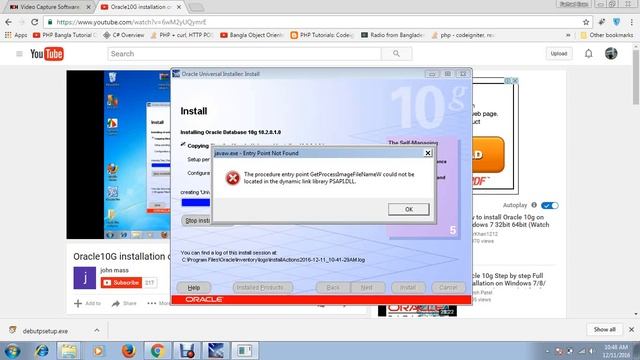Open the More options under the video
Screen dimensions: 640x360
pyautogui.click(x=159, y=303)
